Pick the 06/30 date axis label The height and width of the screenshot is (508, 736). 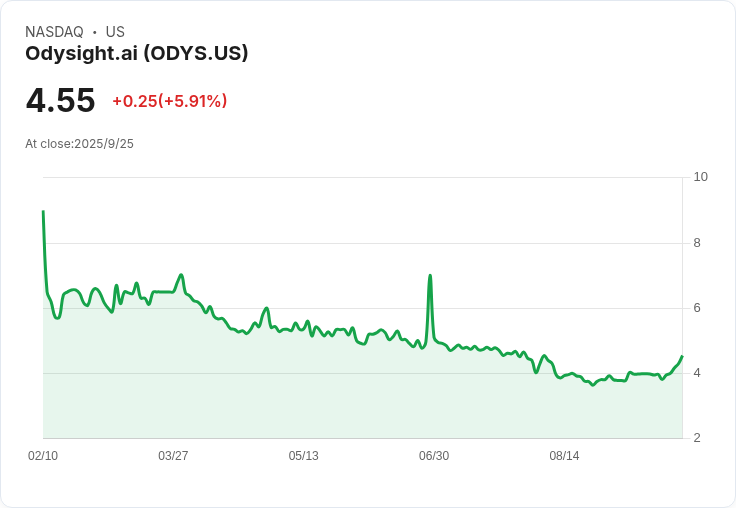(x=434, y=456)
